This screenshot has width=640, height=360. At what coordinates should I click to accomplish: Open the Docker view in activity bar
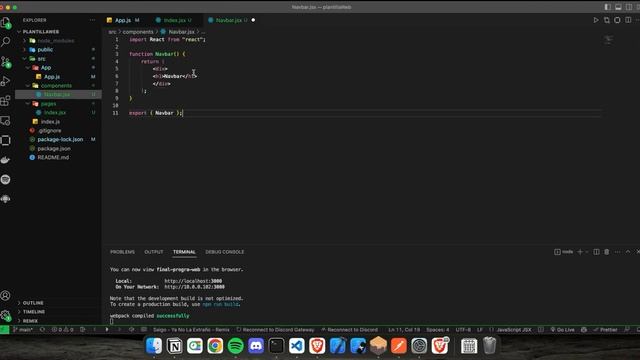click(x=6, y=160)
